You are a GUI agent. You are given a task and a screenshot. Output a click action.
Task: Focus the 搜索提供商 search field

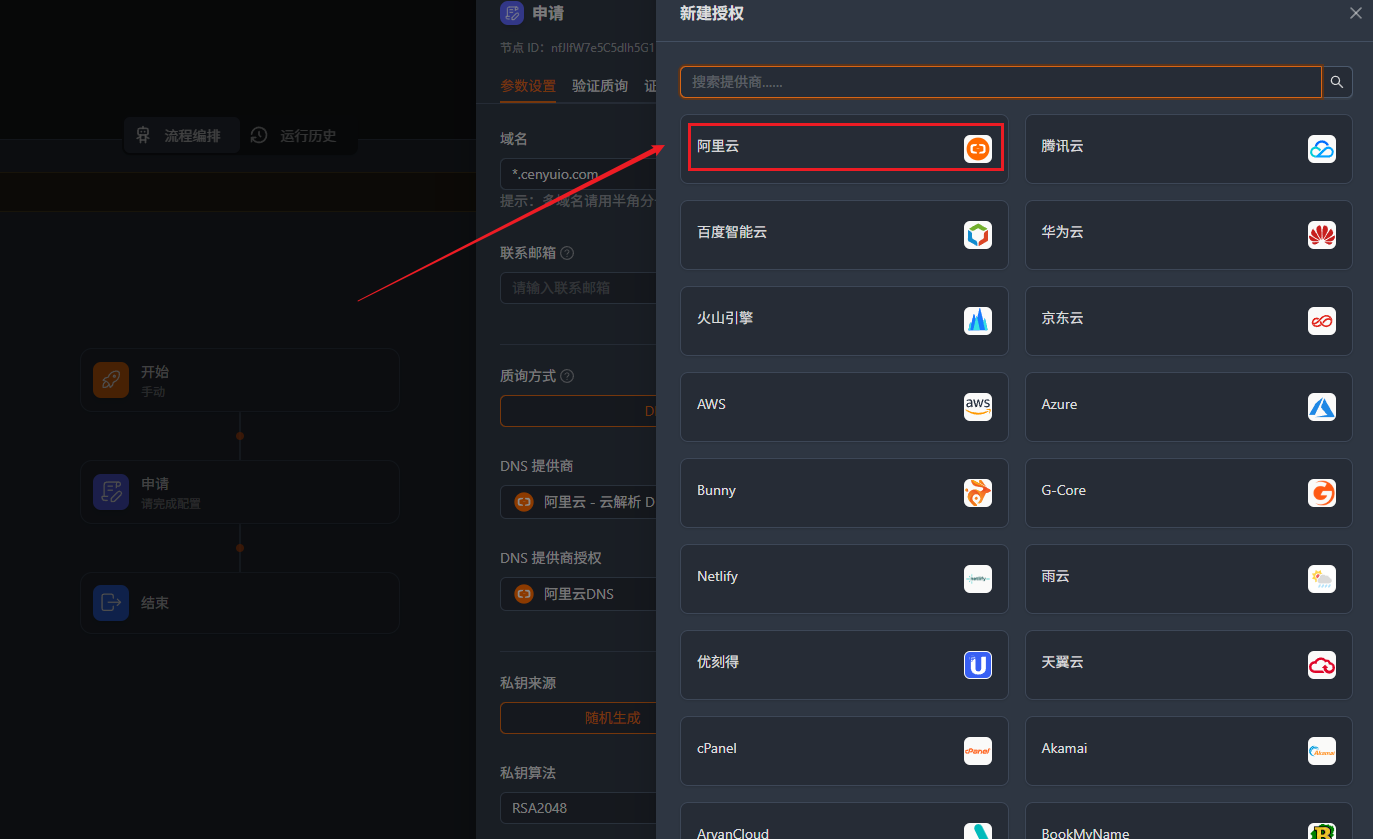point(1000,82)
